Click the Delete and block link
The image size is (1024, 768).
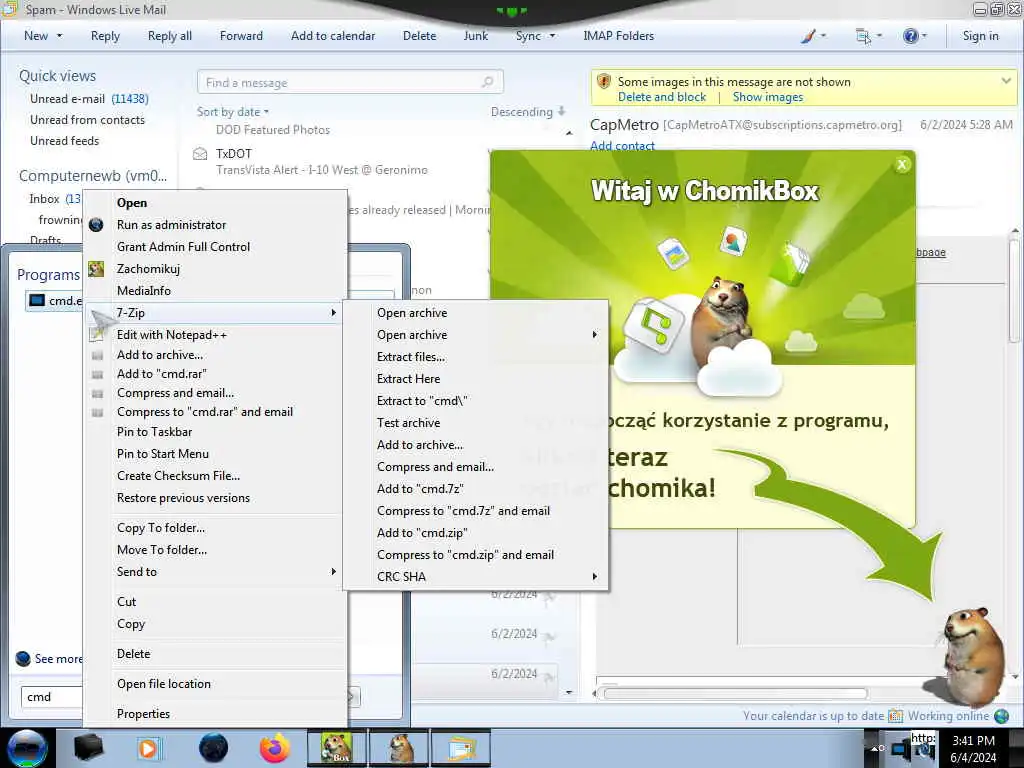[x=662, y=97]
